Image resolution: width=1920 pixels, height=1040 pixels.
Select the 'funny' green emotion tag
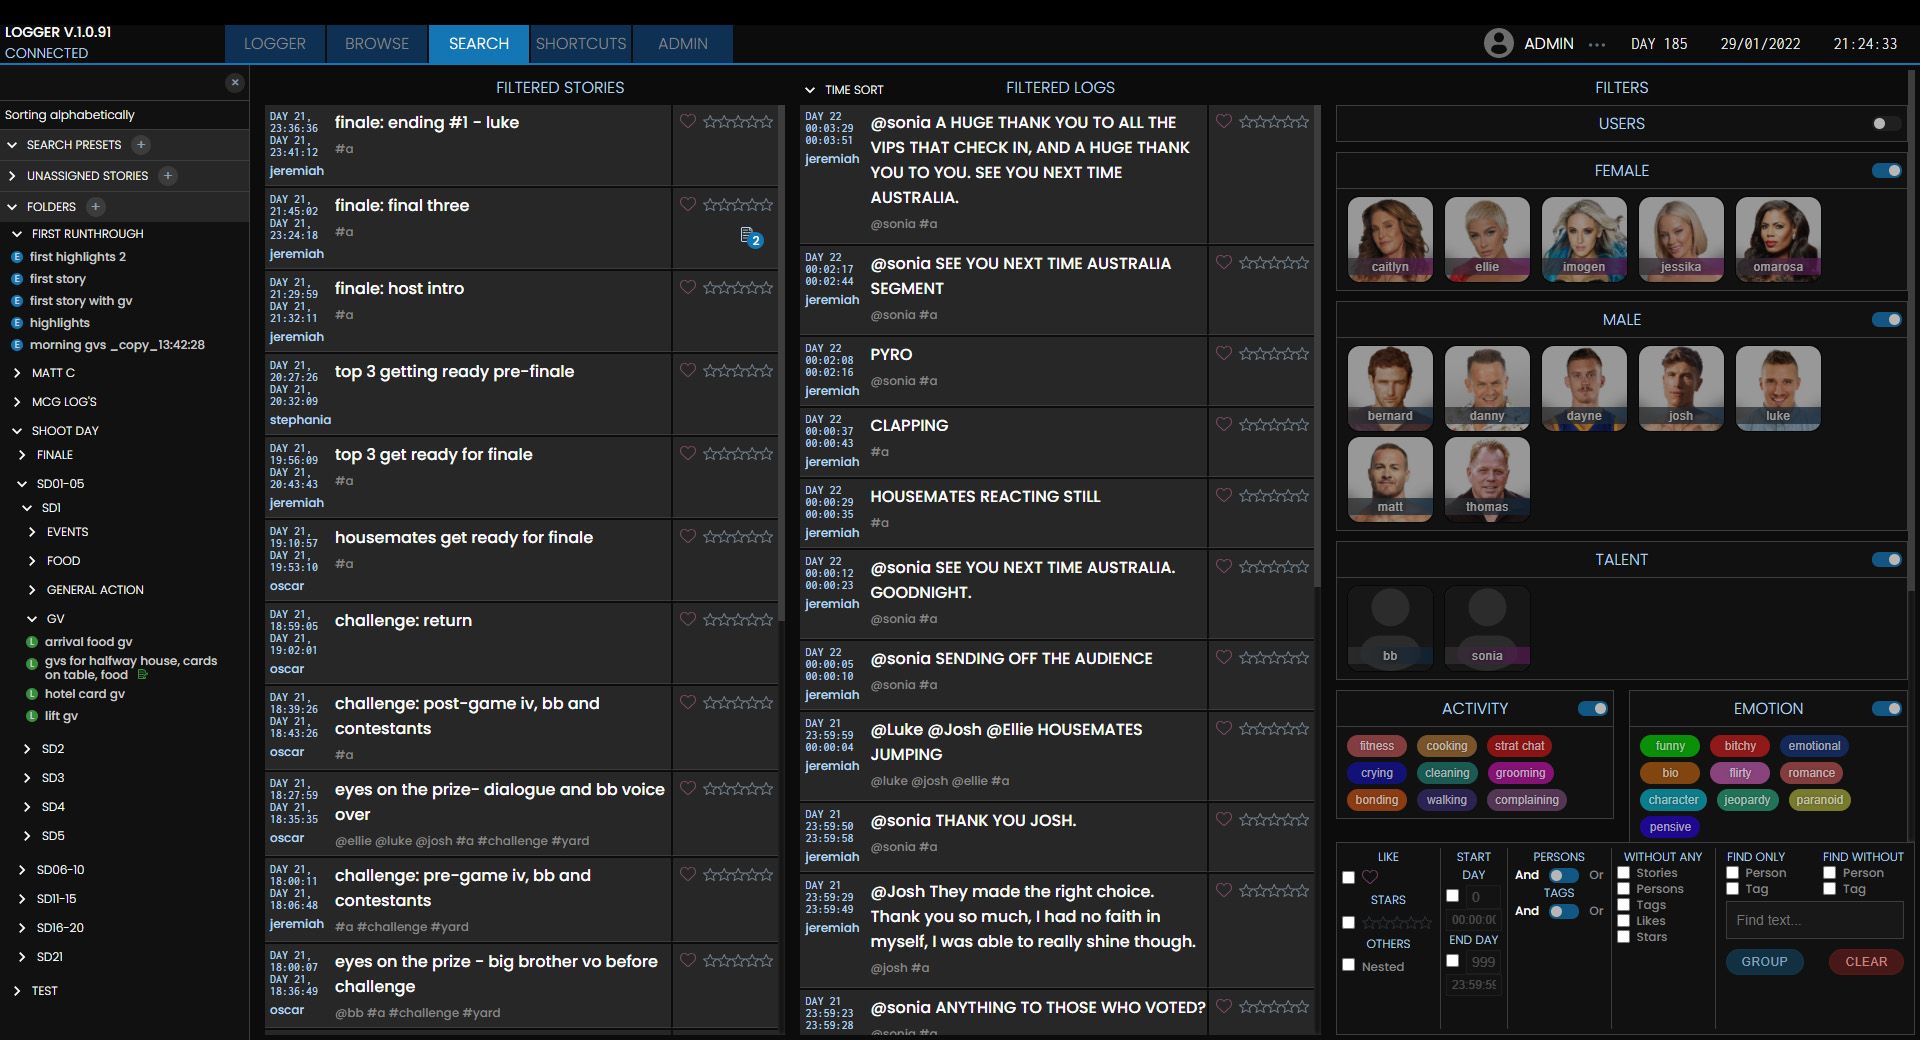click(1670, 746)
